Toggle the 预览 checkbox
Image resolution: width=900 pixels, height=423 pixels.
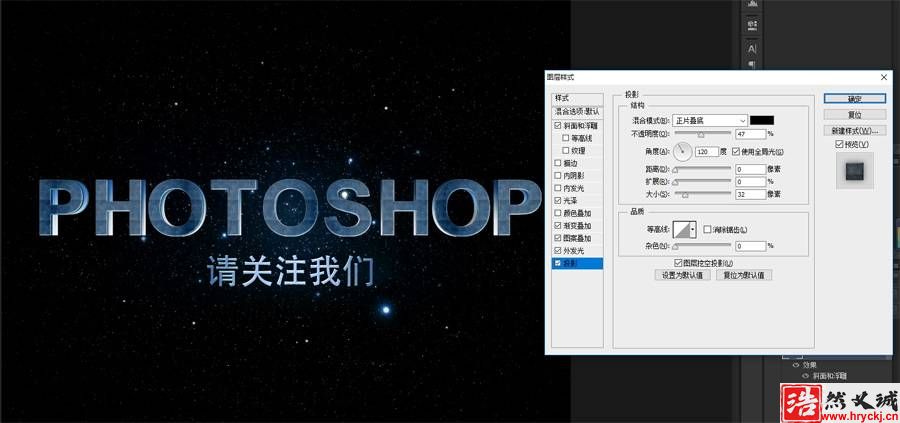pyautogui.click(x=840, y=144)
